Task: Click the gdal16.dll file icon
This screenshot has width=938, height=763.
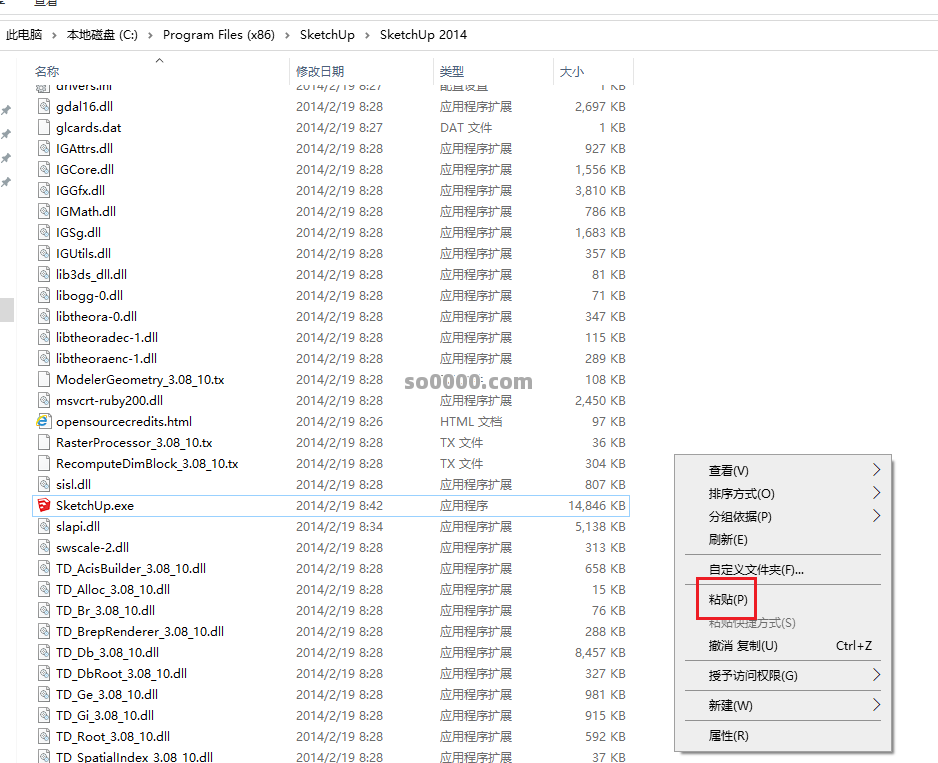Action: tap(44, 107)
